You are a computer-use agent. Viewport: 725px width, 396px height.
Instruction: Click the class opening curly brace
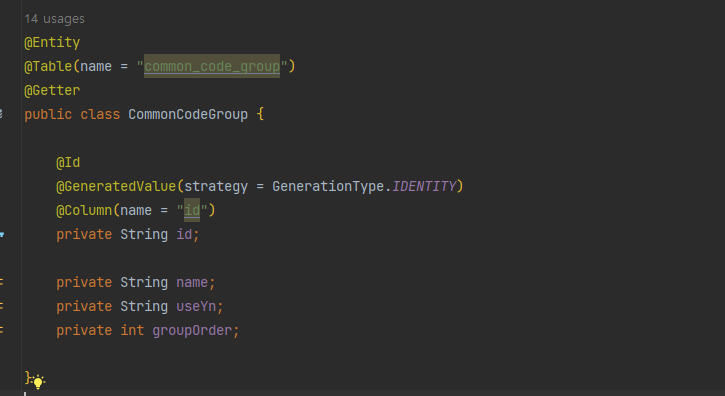pyautogui.click(x=260, y=114)
